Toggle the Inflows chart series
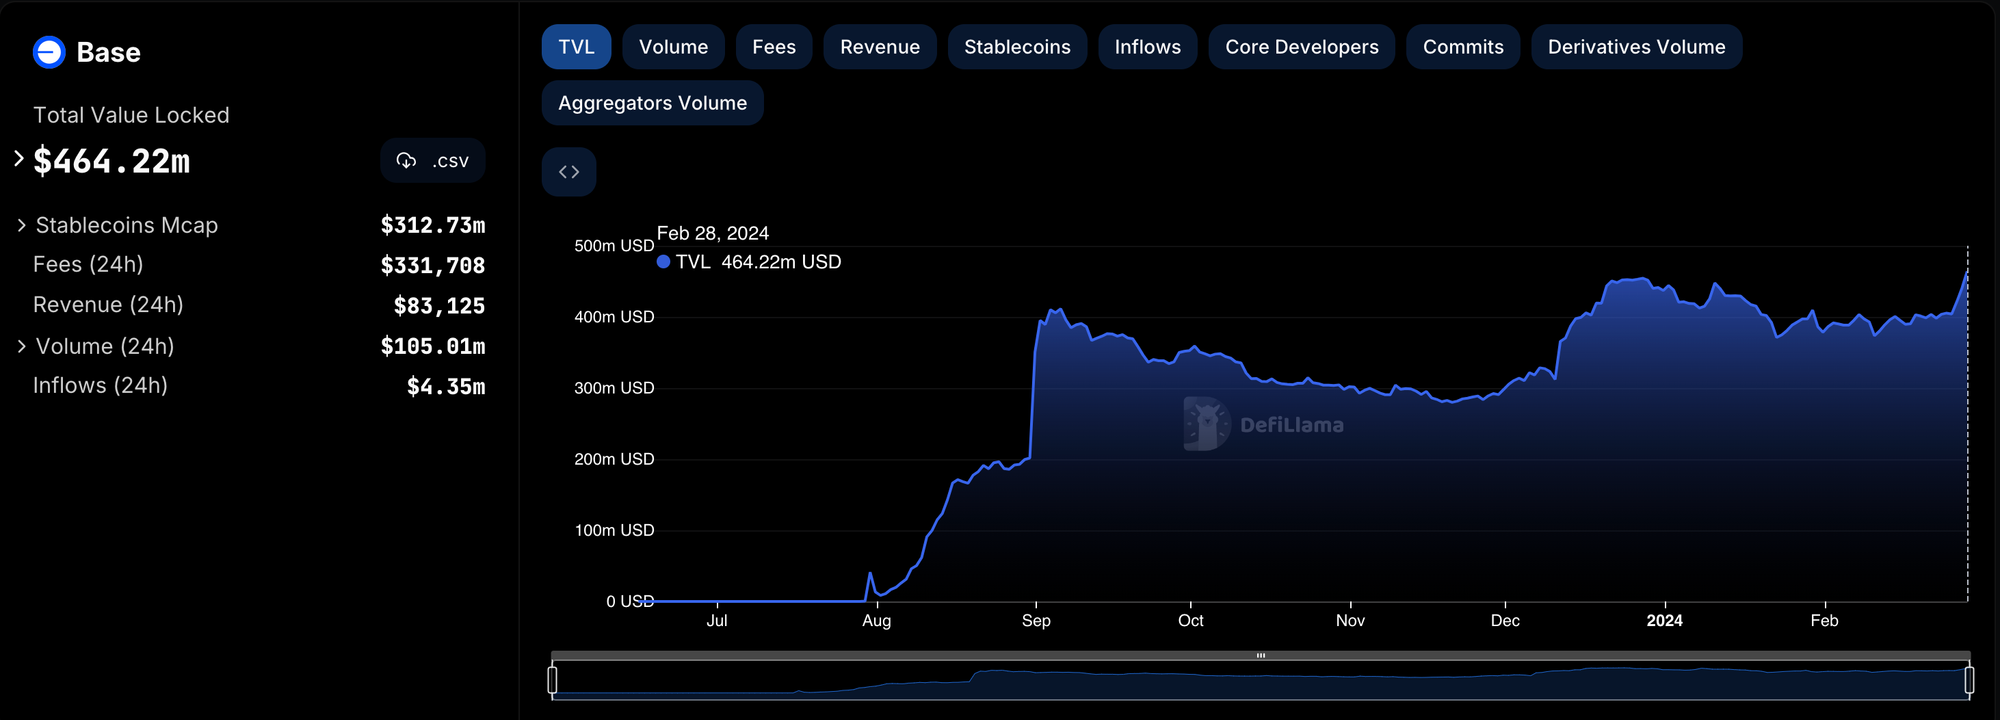 [1148, 47]
